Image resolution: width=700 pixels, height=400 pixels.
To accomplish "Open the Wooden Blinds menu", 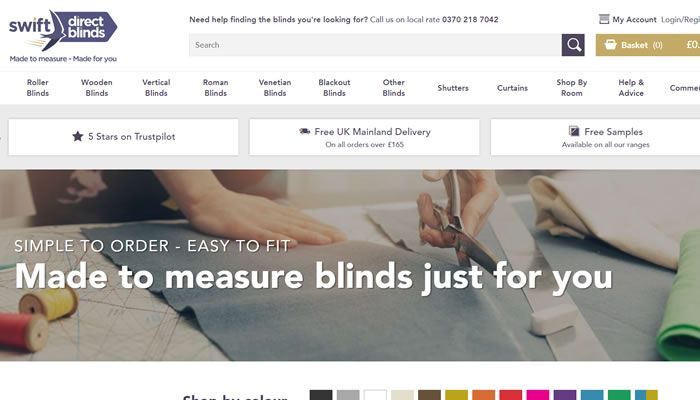I will pyautogui.click(x=96, y=88).
